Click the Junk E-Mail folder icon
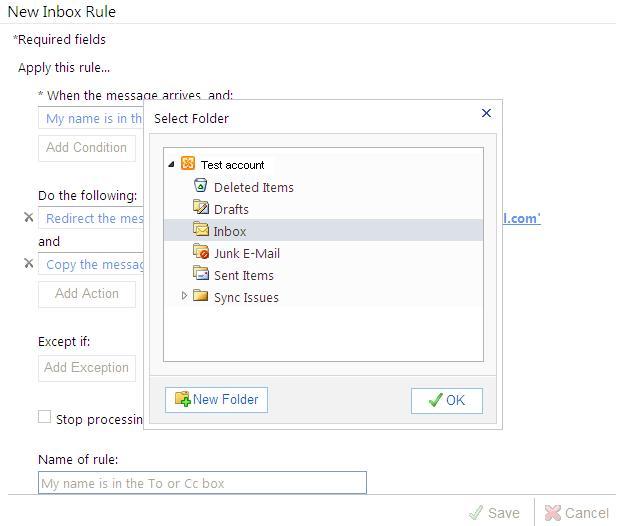The image size is (640, 526). pyautogui.click(x=200, y=252)
